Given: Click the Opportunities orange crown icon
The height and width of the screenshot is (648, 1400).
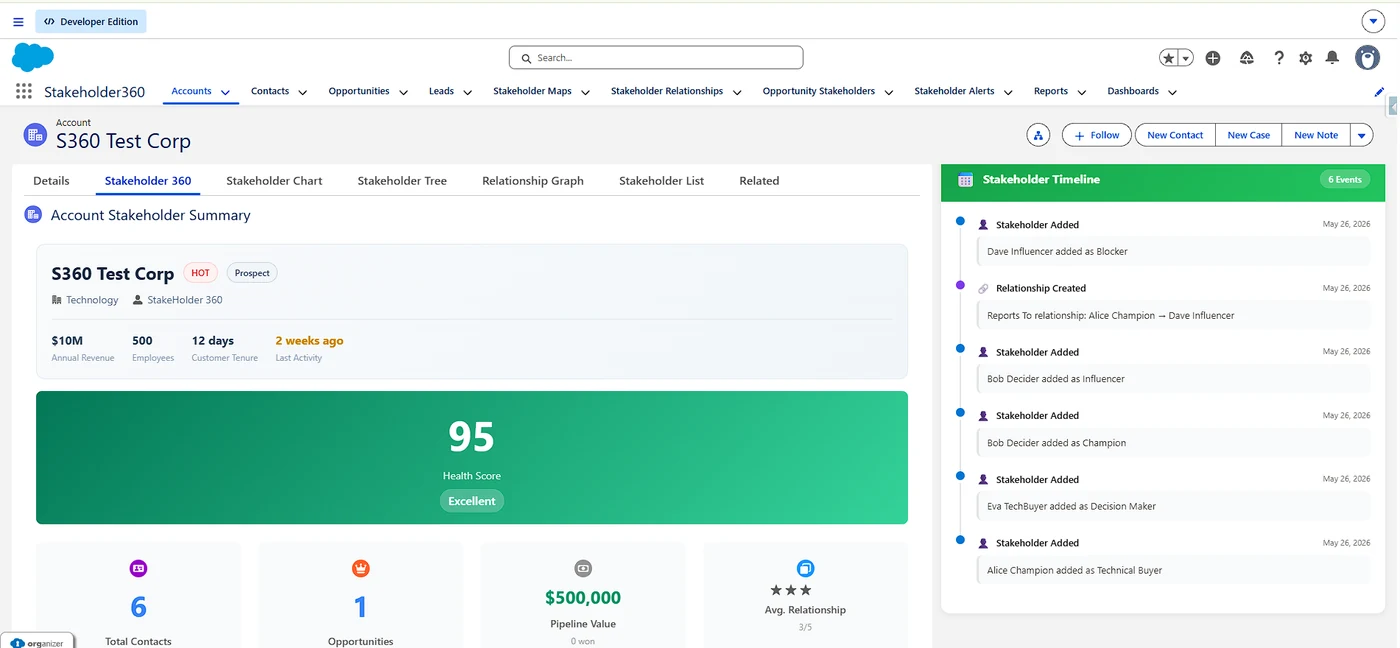Looking at the screenshot, I should pyautogui.click(x=360, y=568).
